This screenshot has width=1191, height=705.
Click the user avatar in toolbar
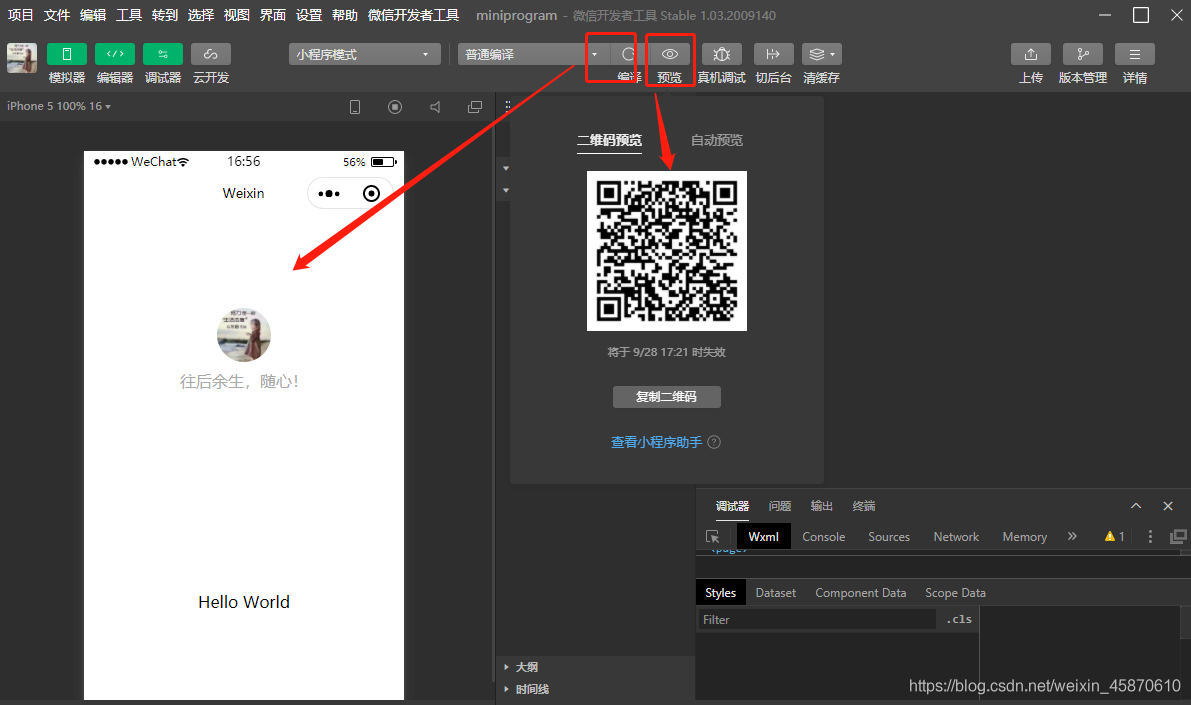point(22,58)
